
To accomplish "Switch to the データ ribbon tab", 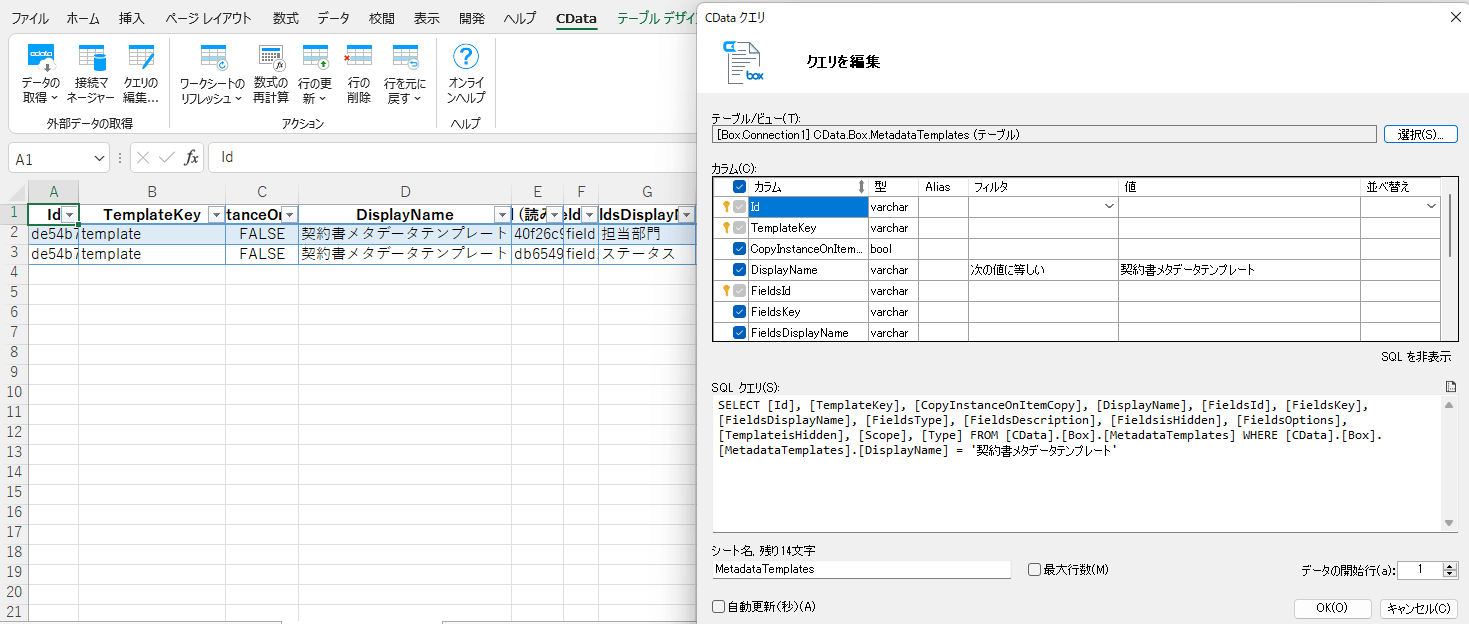I will pyautogui.click(x=334, y=18).
